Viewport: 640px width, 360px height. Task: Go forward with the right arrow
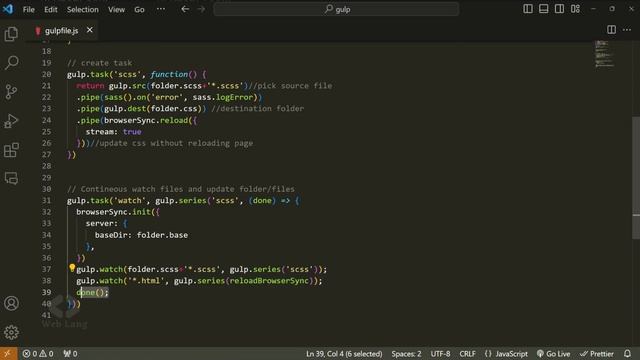(x=201, y=9)
